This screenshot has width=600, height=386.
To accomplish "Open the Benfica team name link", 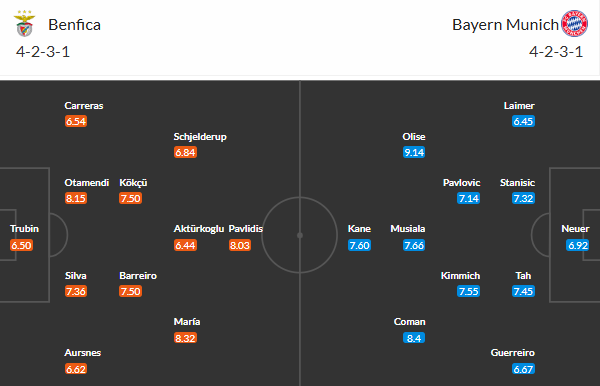I will coord(74,25).
